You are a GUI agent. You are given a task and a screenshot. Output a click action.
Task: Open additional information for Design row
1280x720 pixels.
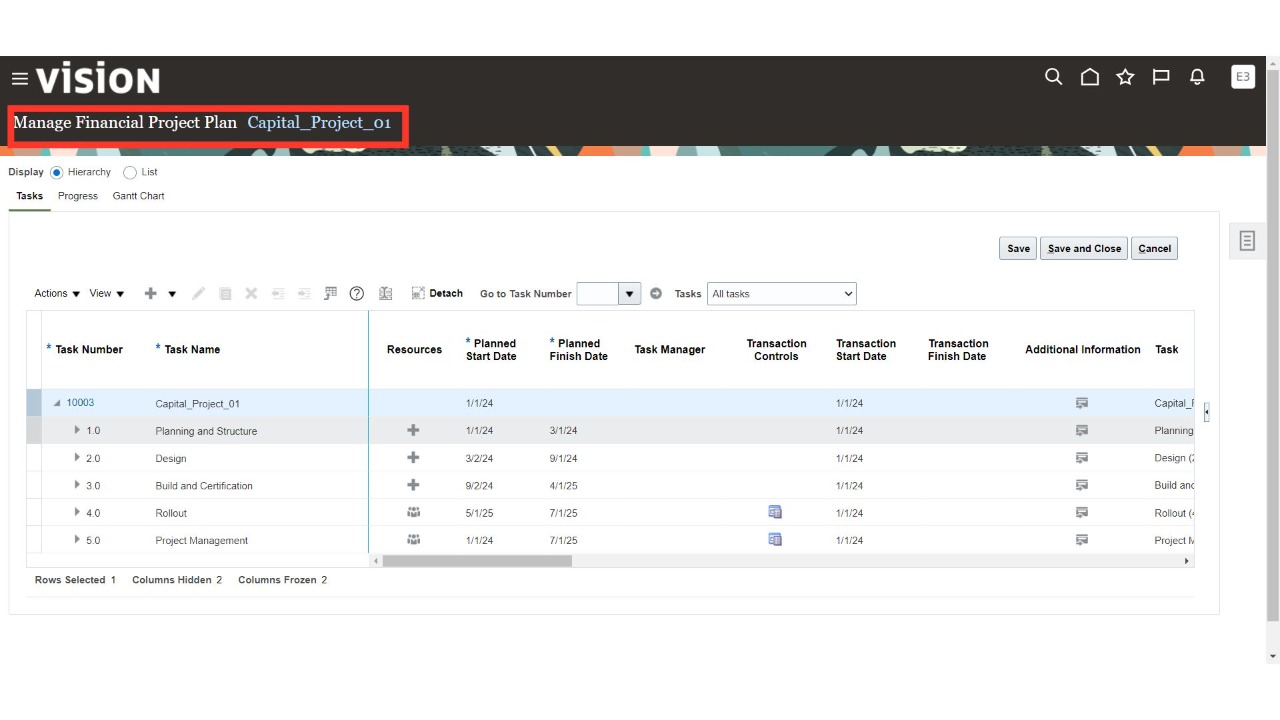tap(1081, 457)
